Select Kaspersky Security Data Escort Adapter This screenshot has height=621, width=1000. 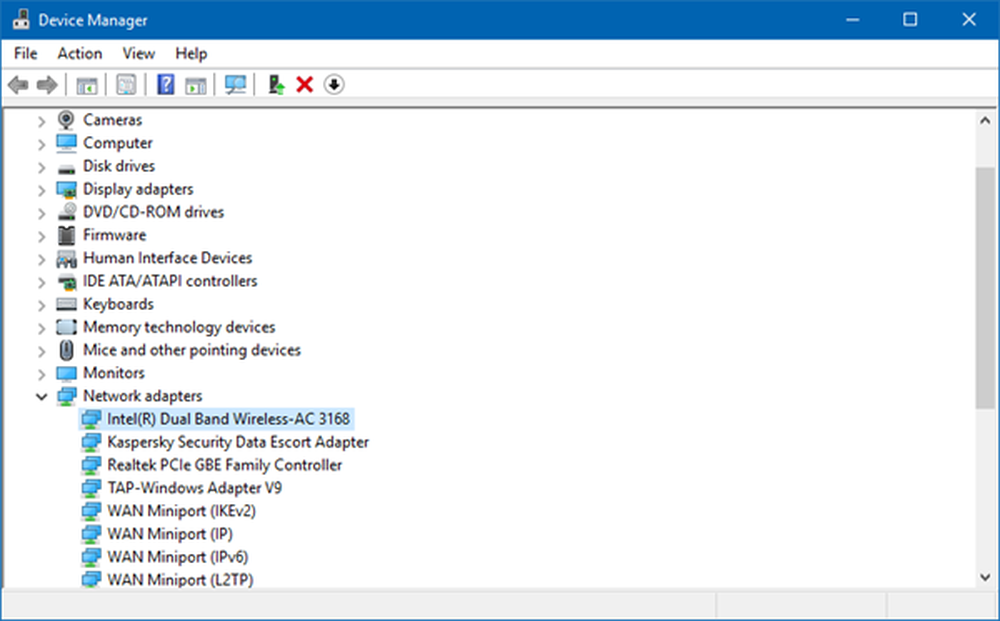238,442
